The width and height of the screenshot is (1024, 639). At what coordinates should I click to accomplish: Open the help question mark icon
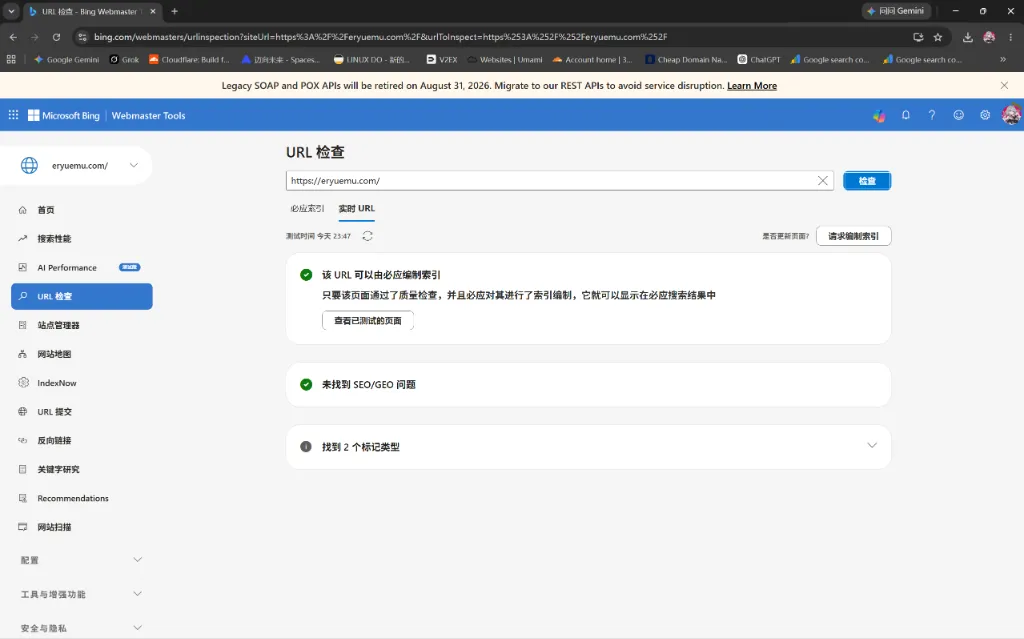click(x=932, y=115)
